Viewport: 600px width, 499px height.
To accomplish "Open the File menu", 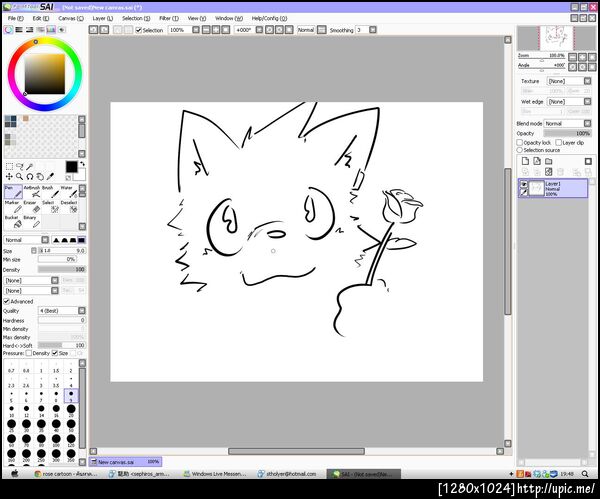I will coord(15,18).
